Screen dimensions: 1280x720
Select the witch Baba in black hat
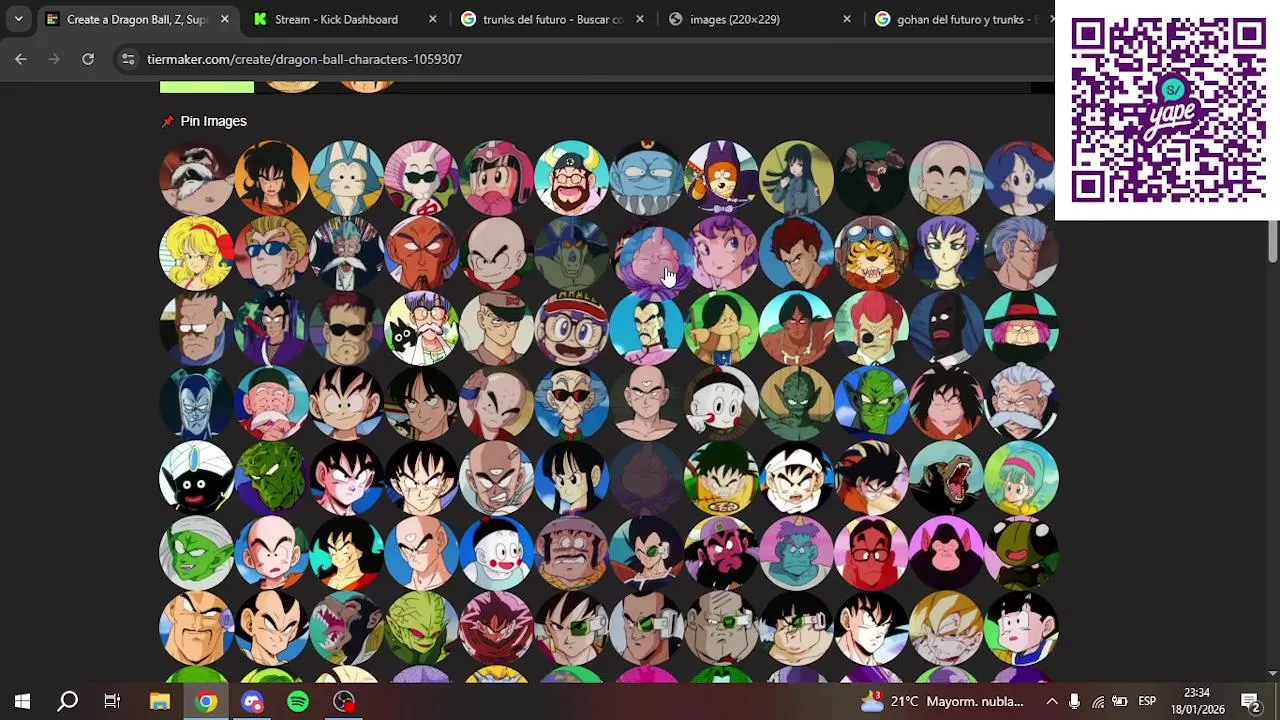click(1021, 328)
